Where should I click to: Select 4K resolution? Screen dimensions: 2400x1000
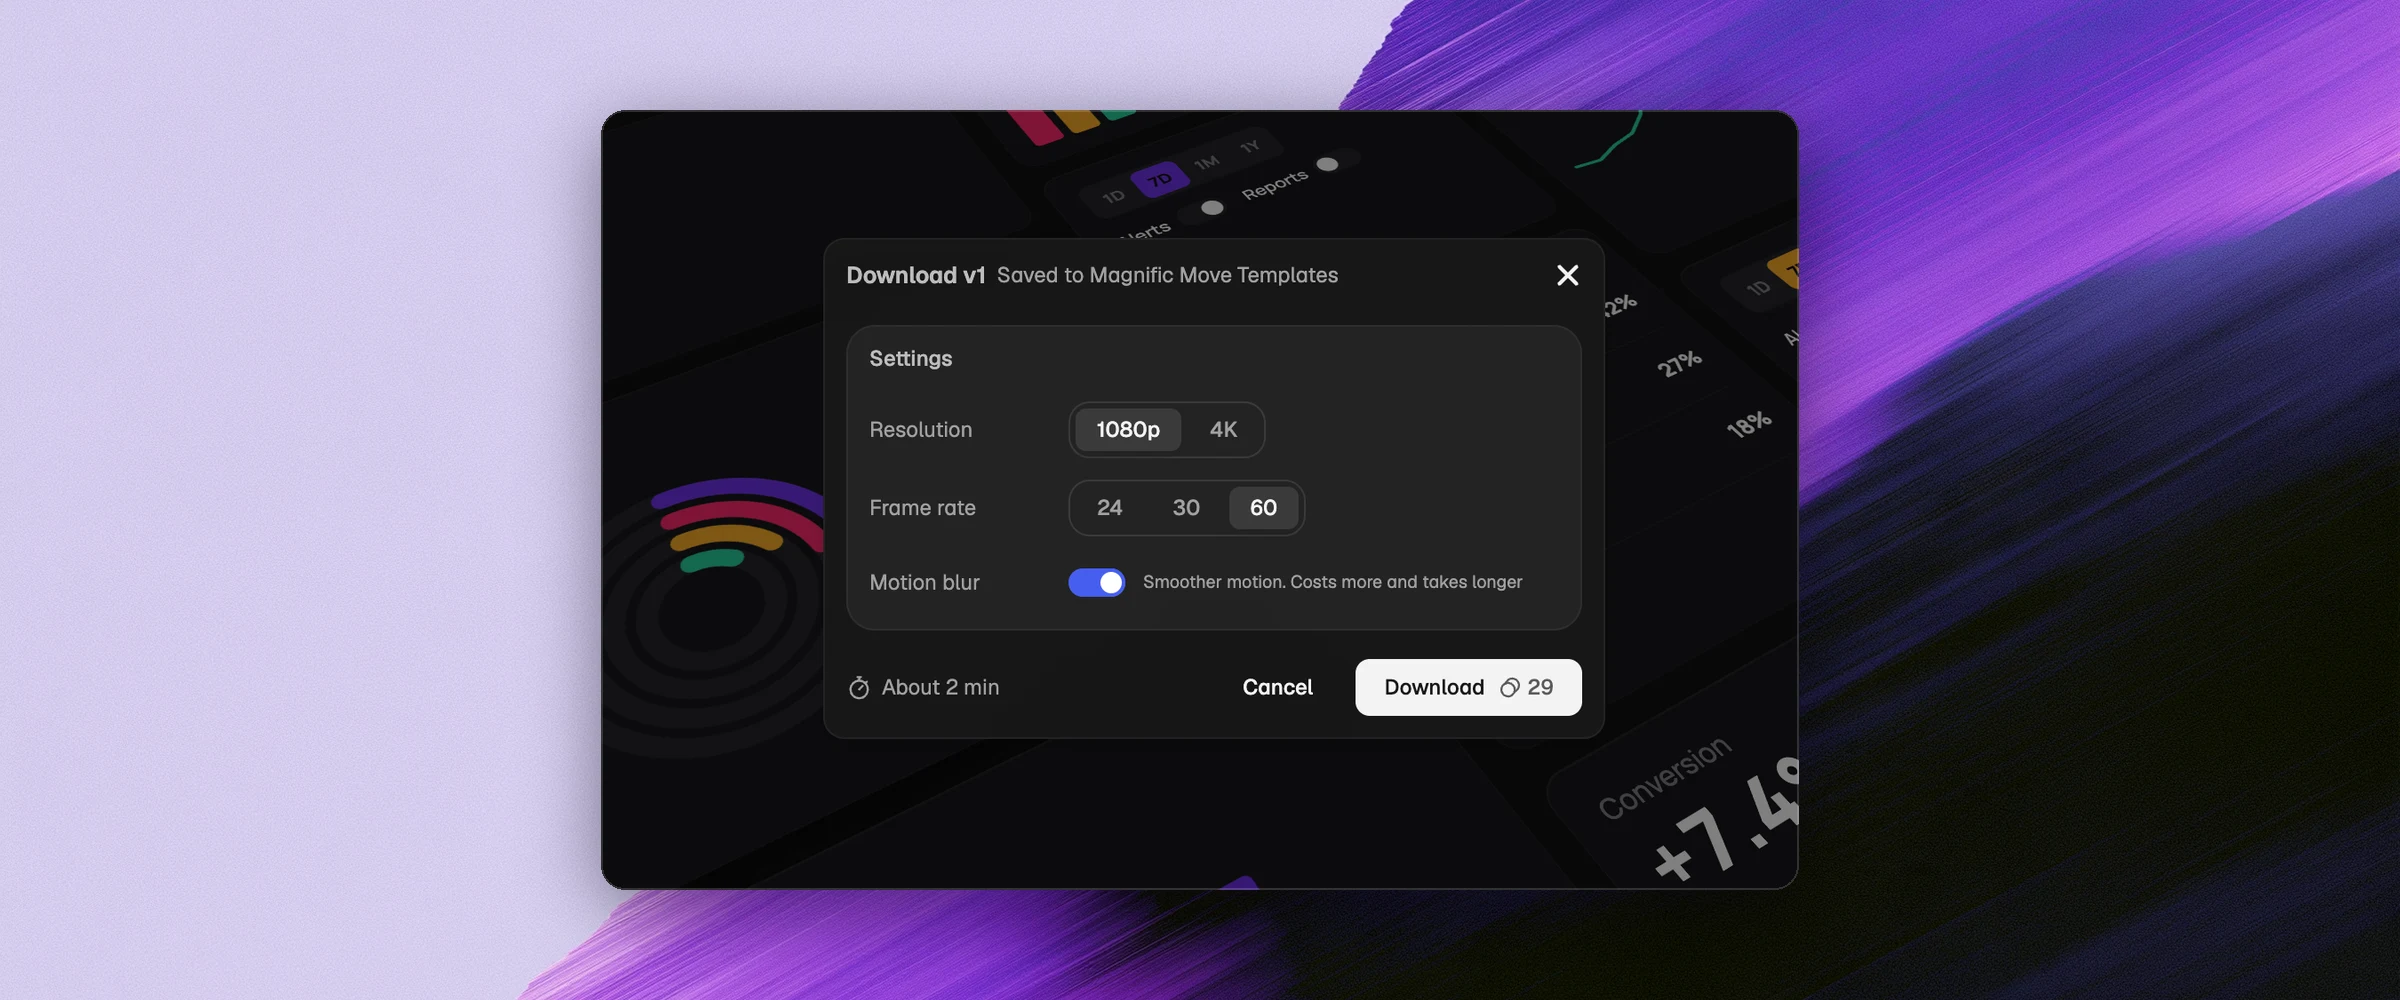point(1223,429)
